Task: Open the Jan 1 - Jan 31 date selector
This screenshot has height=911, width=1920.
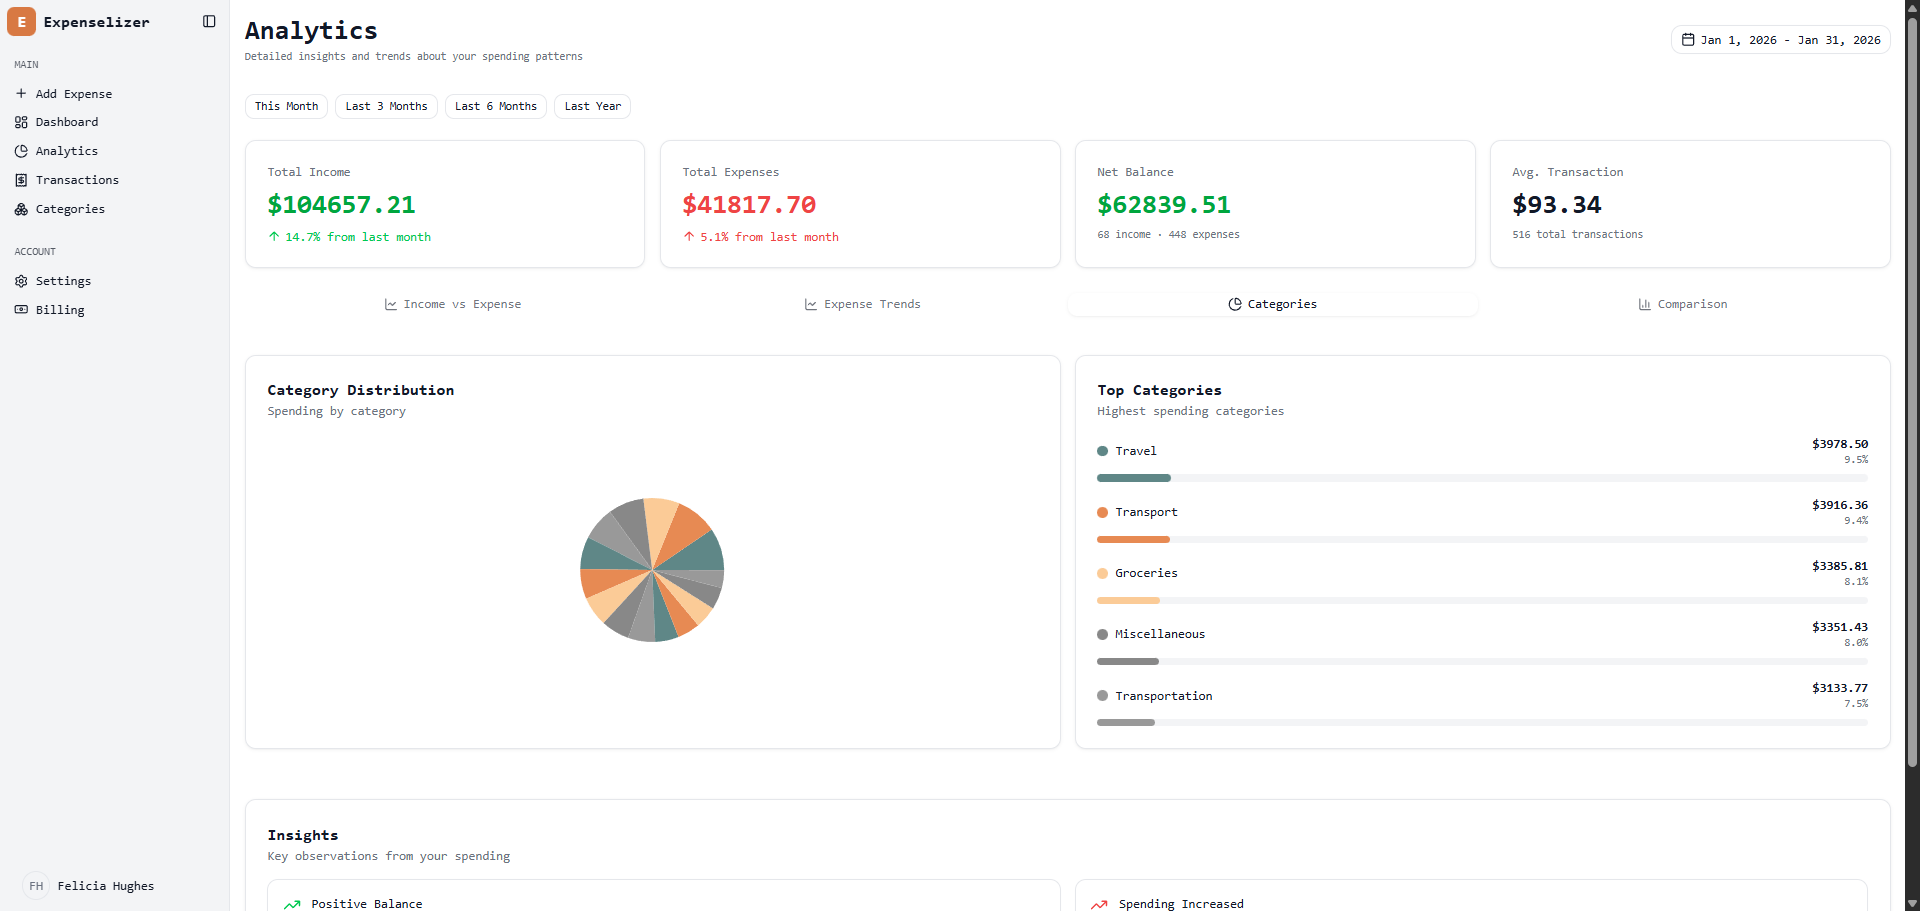Action: tap(1780, 39)
